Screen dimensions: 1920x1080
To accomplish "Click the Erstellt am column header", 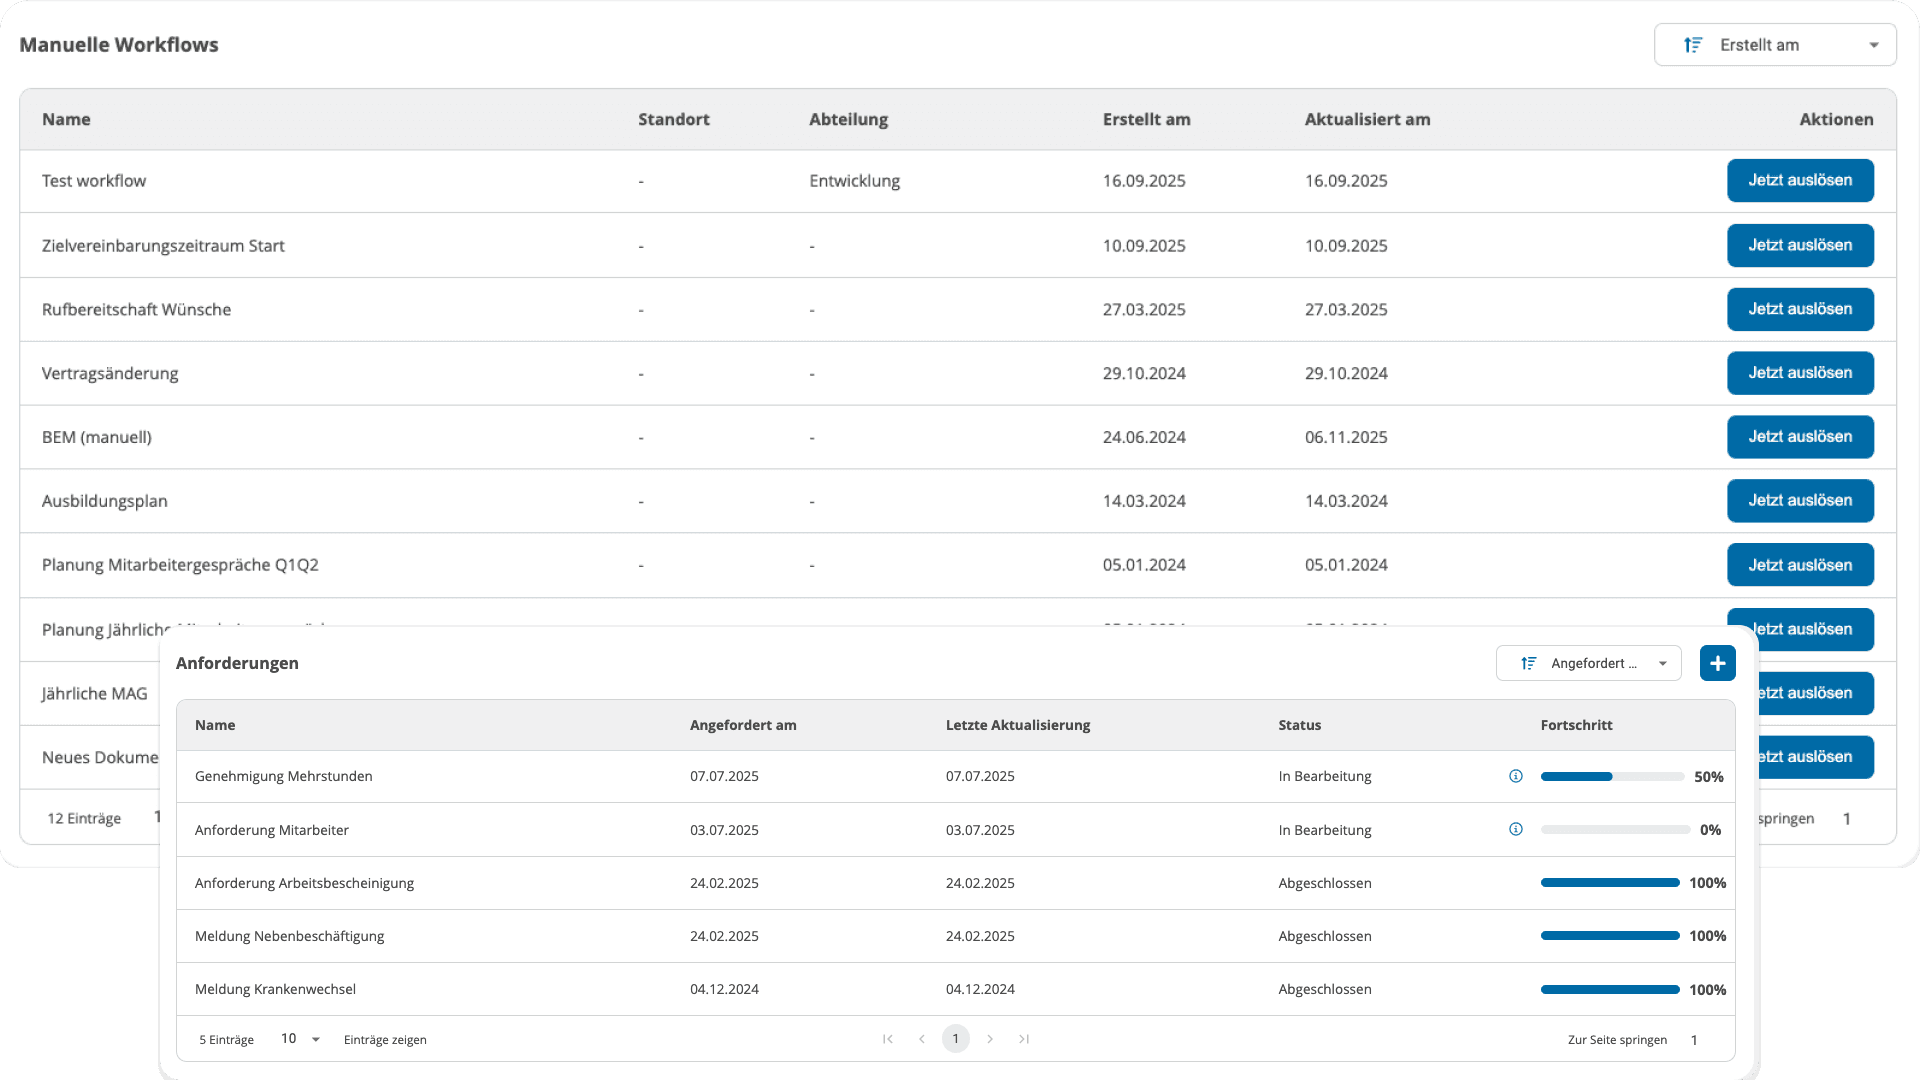I will pyautogui.click(x=1146, y=119).
